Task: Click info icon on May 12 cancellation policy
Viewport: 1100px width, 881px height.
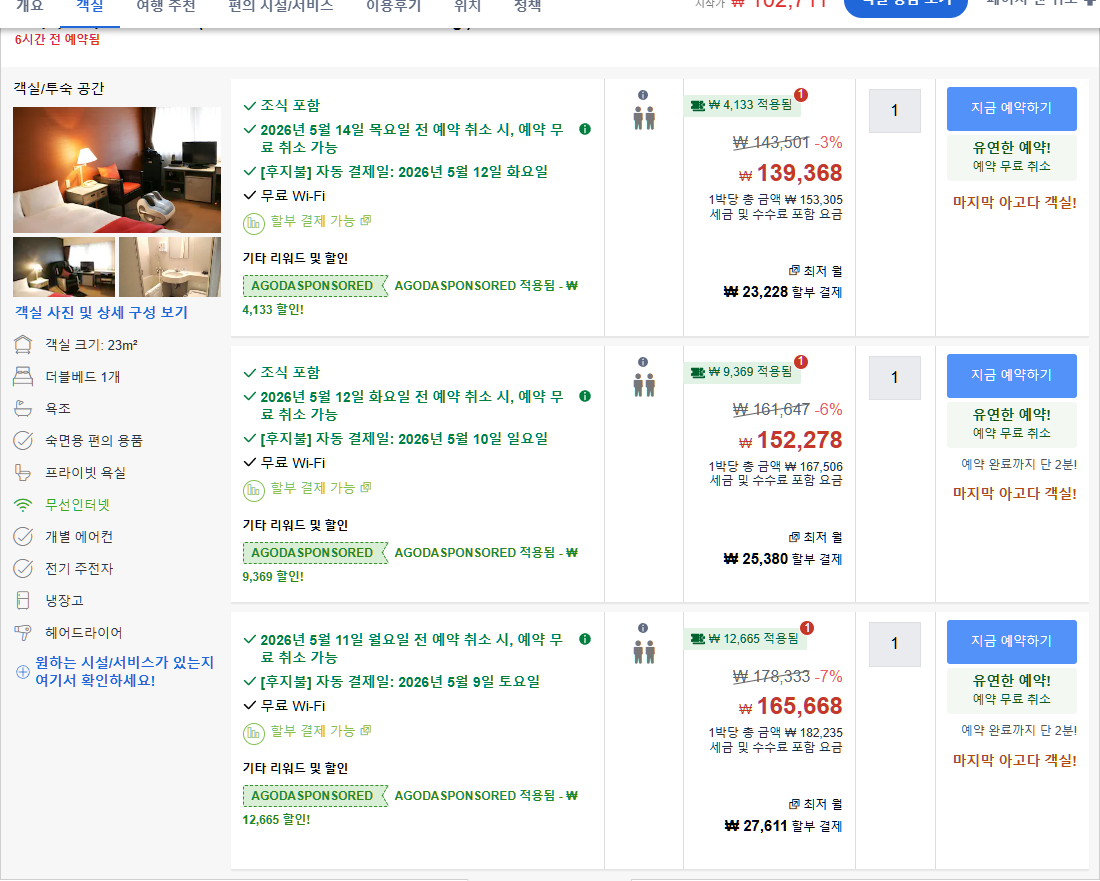Action: 585,396
